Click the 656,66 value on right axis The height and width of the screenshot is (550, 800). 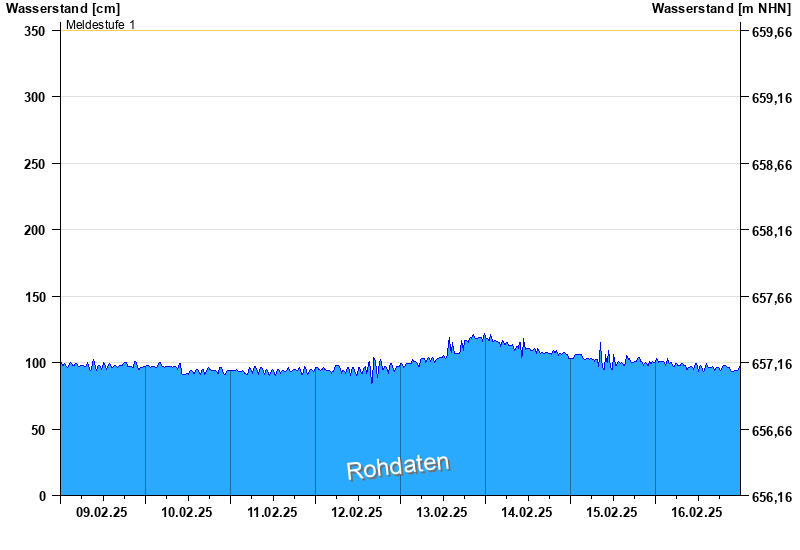click(x=772, y=431)
